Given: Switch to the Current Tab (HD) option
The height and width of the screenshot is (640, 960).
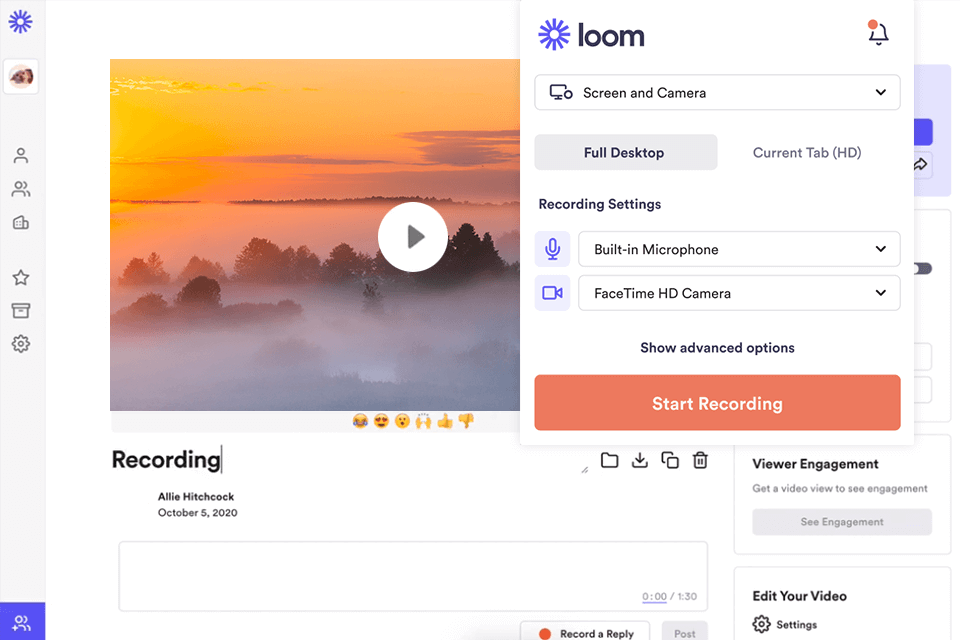Looking at the screenshot, I should tap(806, 152).
